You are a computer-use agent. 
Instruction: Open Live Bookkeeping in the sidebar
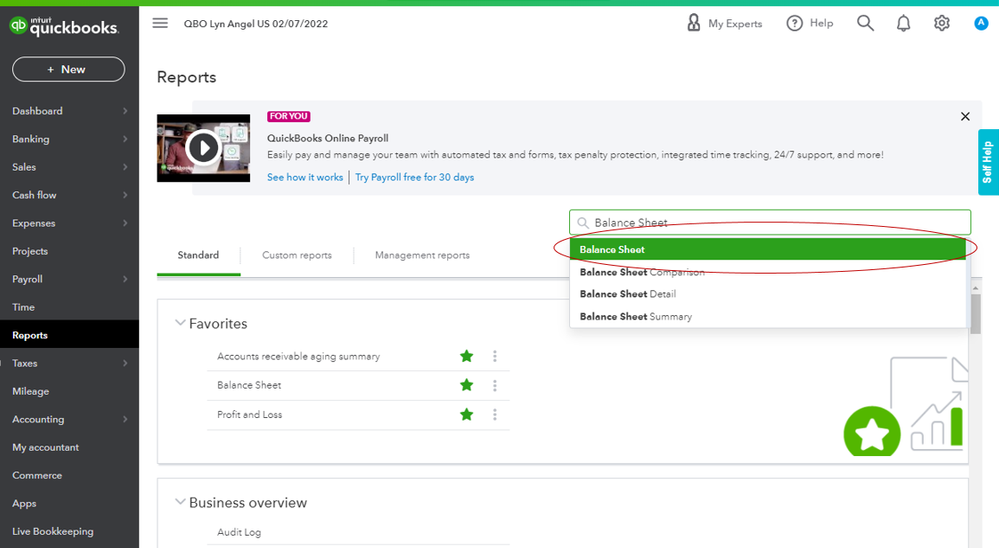click(x=52, y=531)
